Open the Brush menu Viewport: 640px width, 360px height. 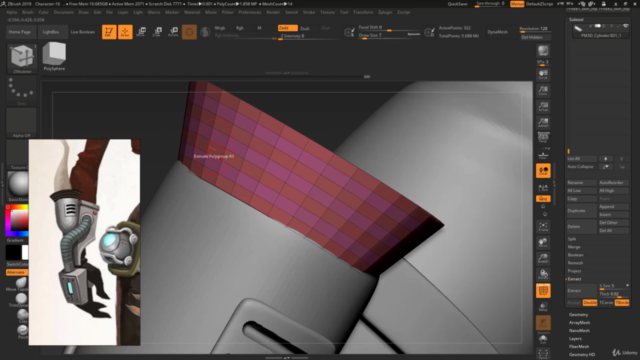(28, 12)
